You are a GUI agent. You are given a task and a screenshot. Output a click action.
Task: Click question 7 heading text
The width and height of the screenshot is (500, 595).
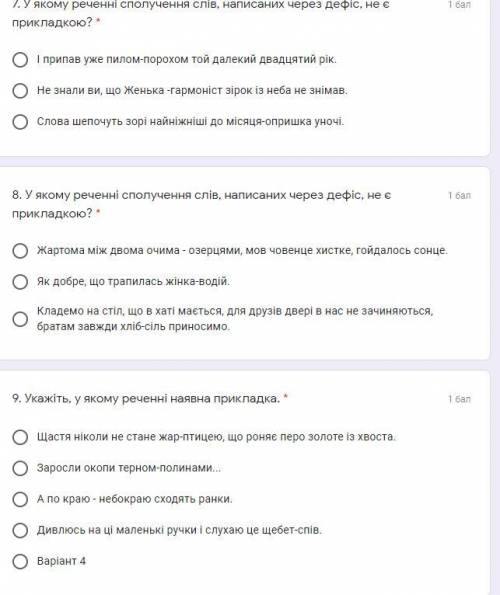[x=201, y=14]
